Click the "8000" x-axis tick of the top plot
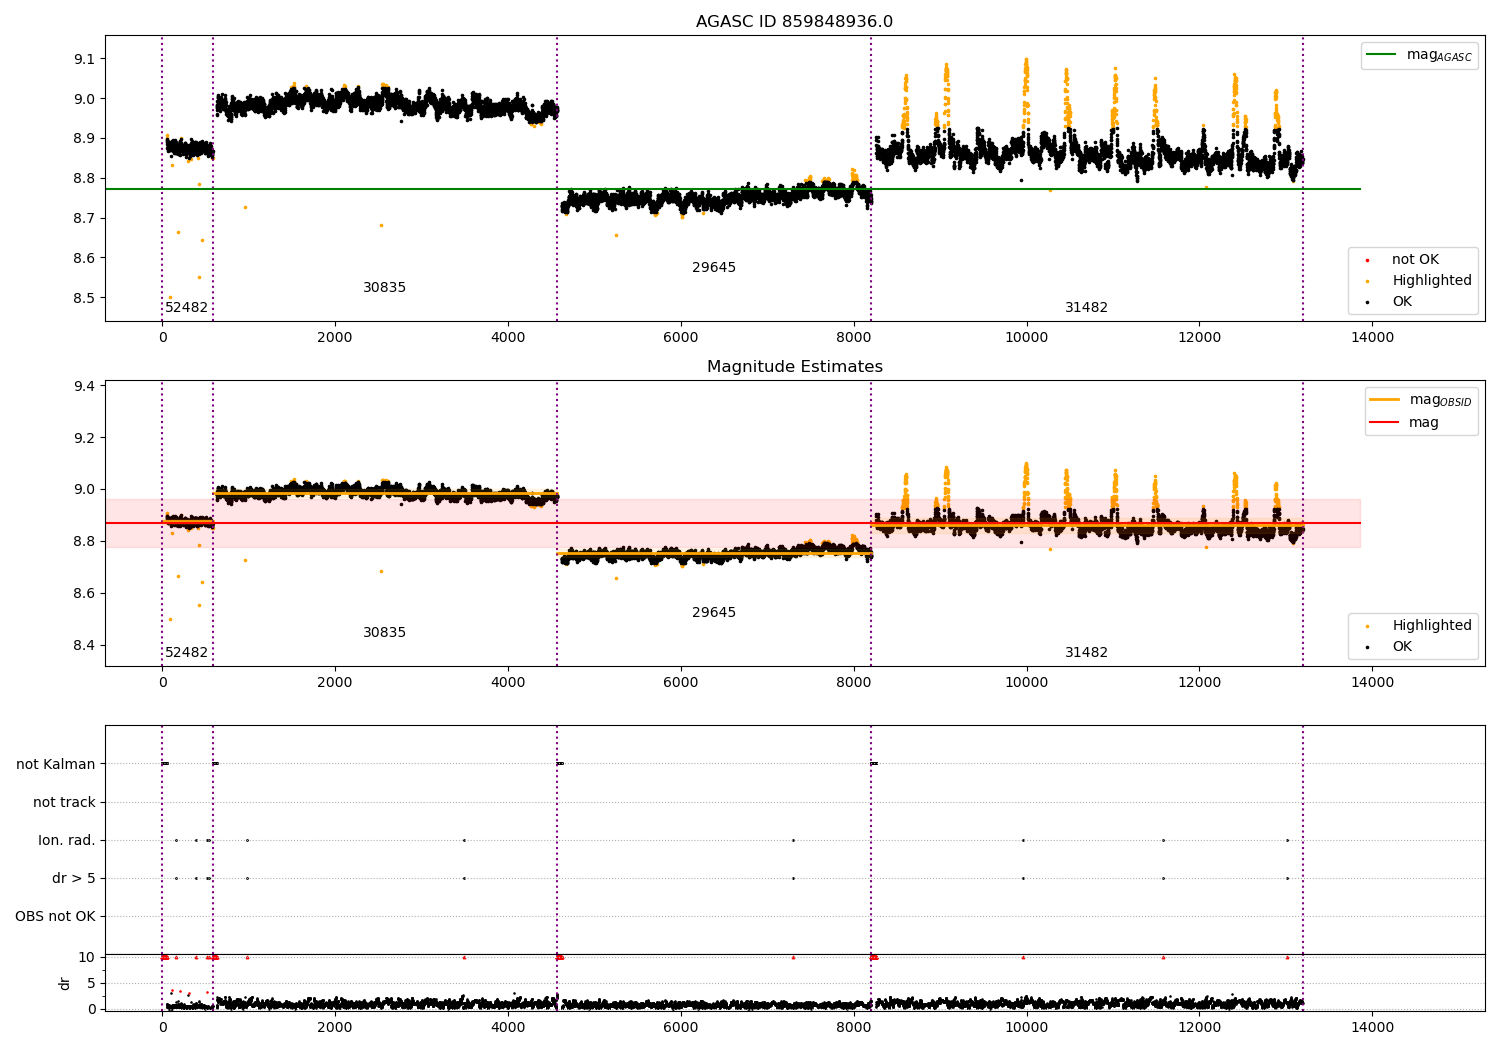1500x1050 pixels. point(853,337)
